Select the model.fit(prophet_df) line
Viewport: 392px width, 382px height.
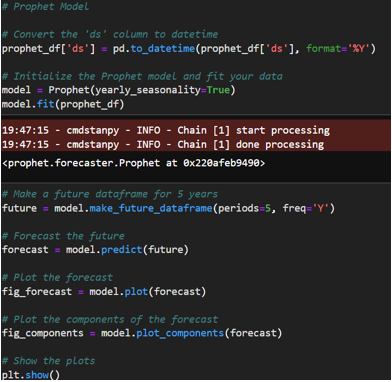(63, 104)
